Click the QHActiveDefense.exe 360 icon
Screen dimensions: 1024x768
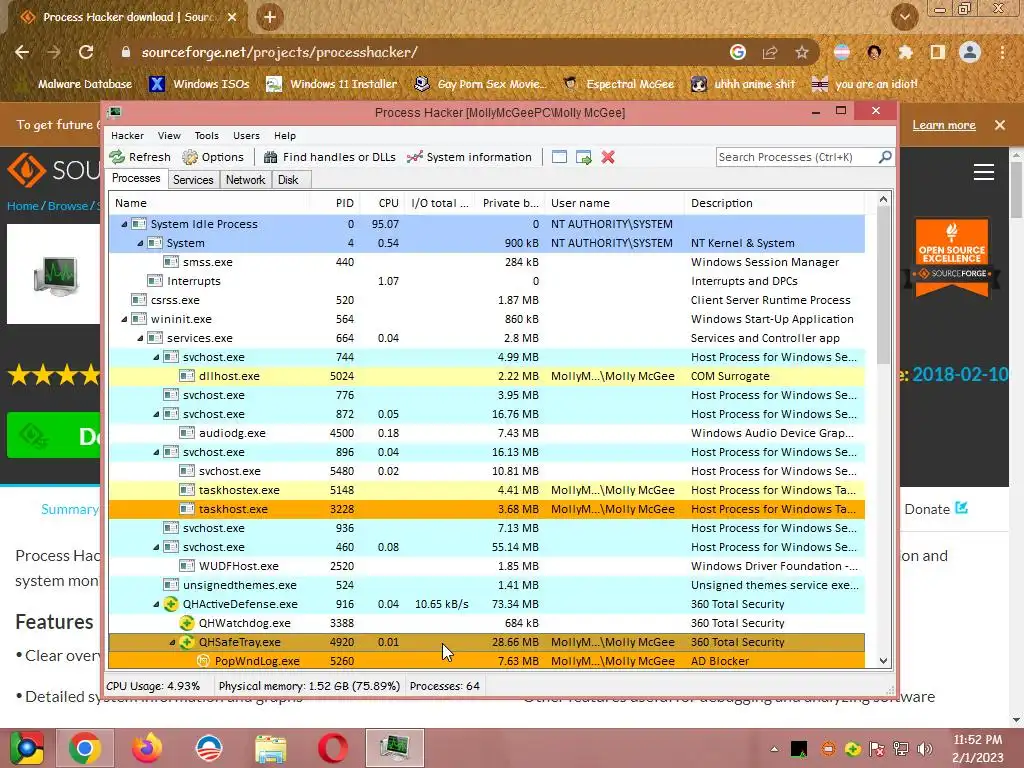(x=170, y=604)
